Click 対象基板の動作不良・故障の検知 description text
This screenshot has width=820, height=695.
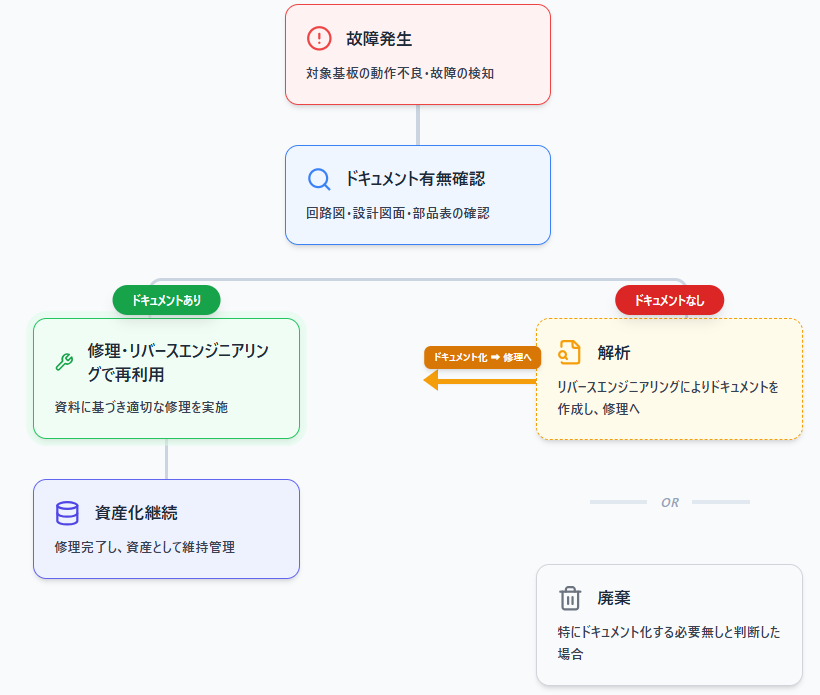(x=400, y=74)
